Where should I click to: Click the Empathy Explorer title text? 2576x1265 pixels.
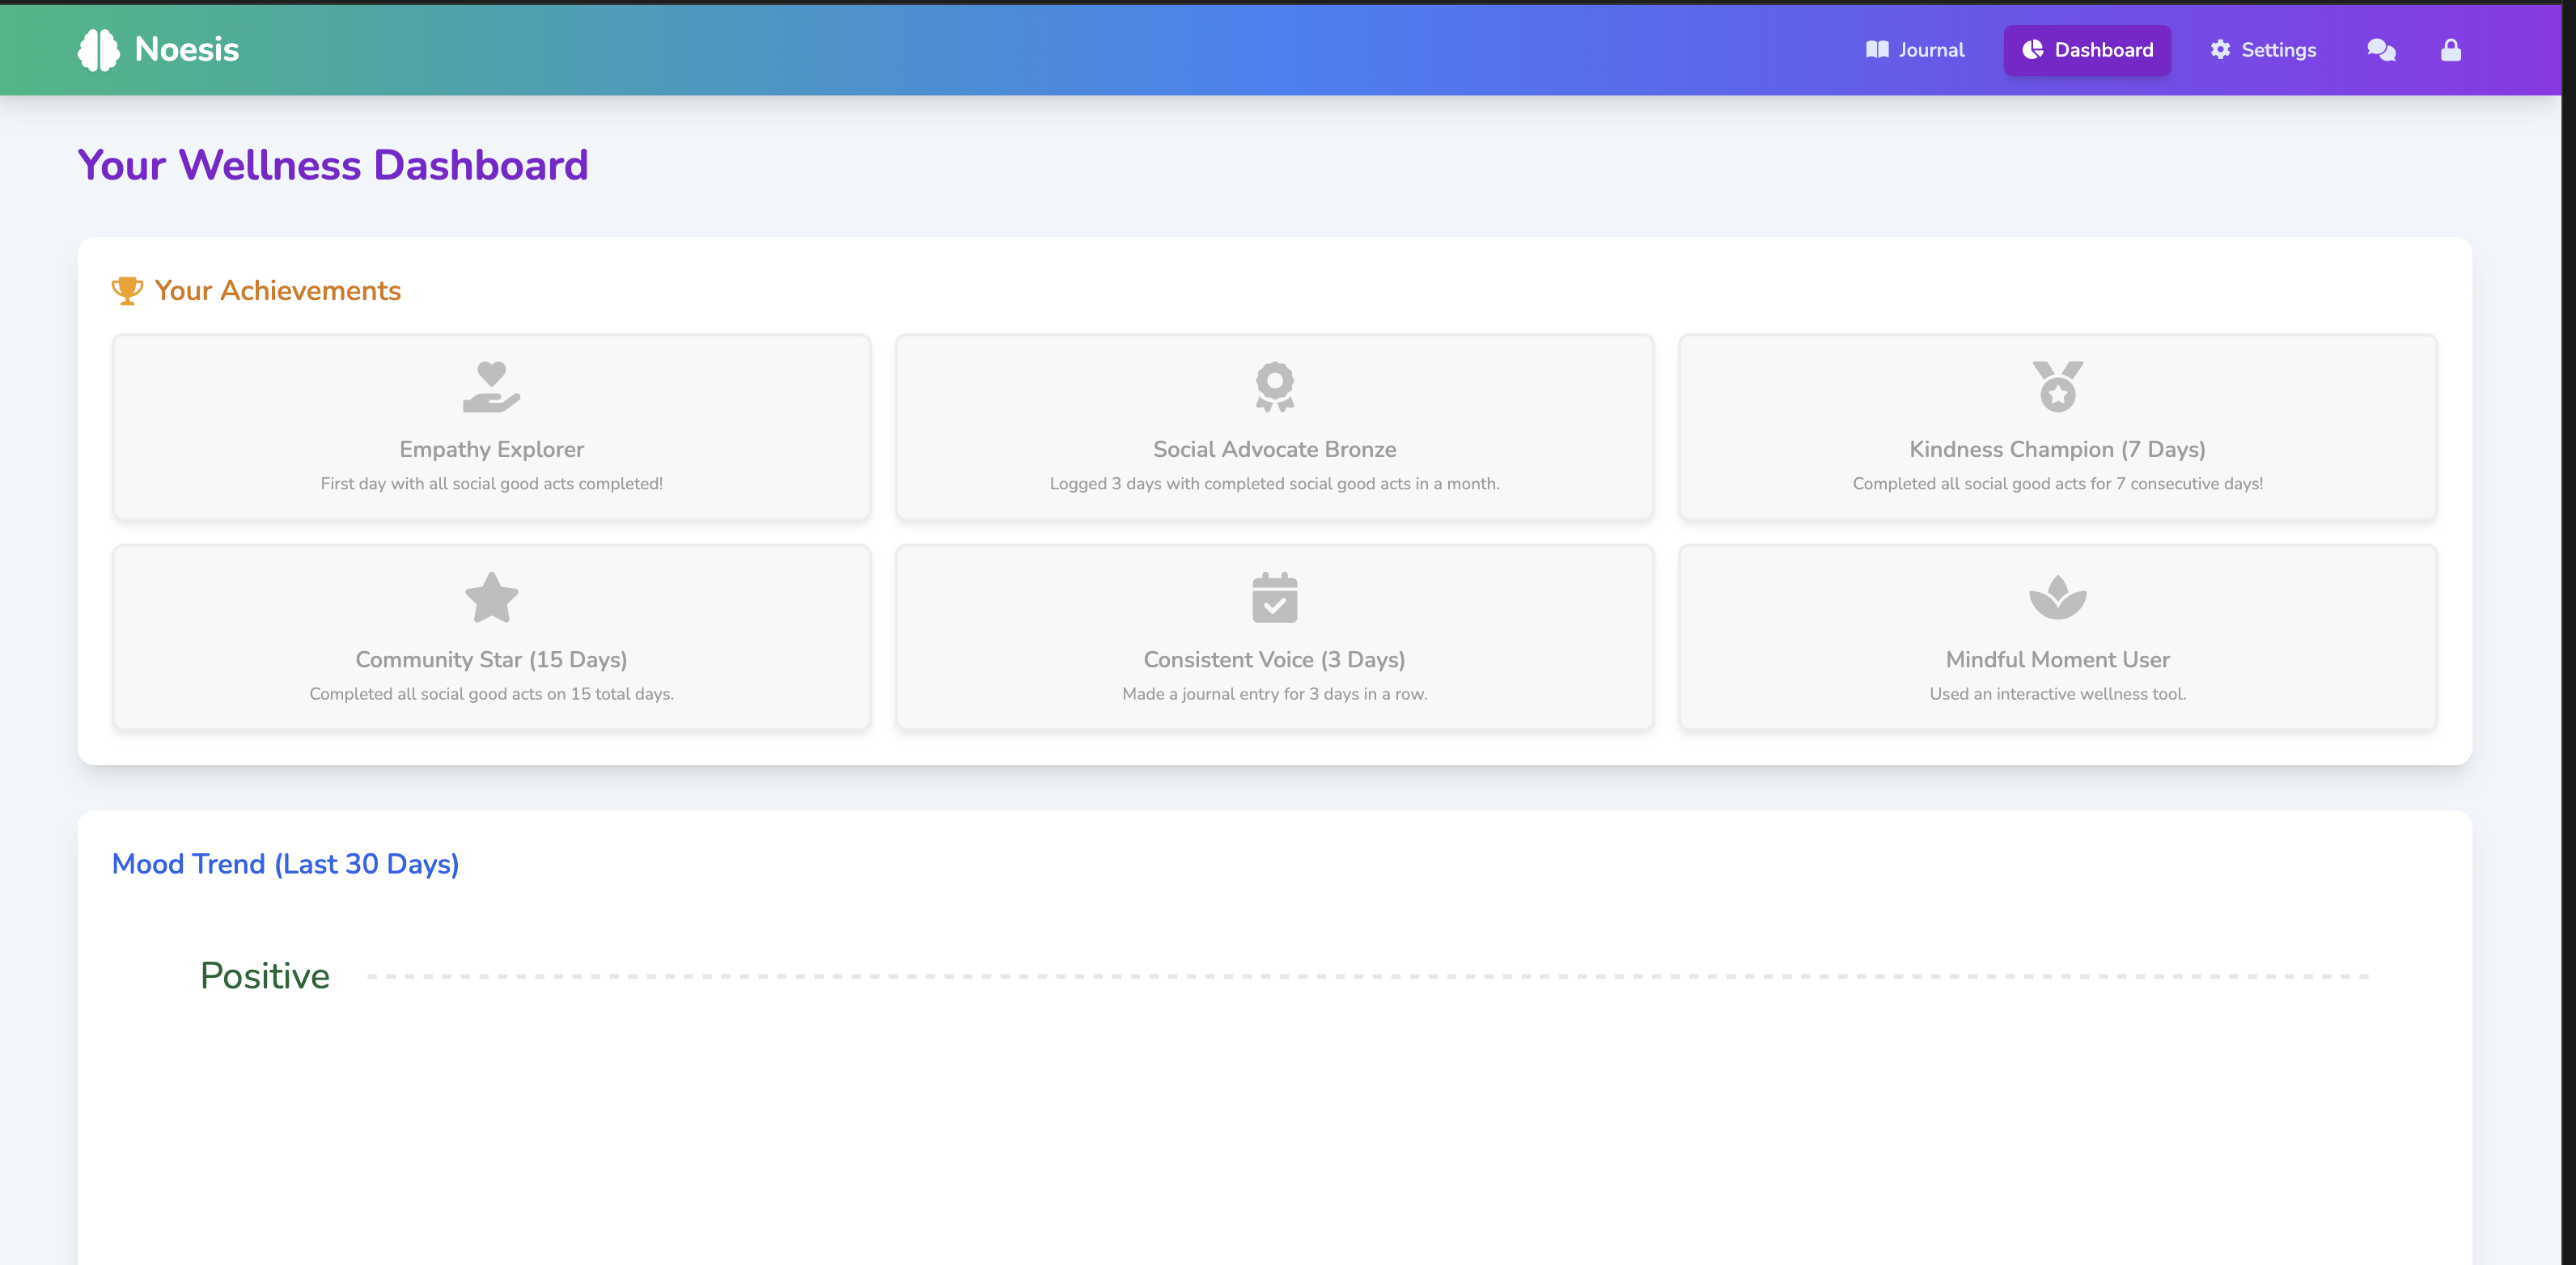coord(491,449)
